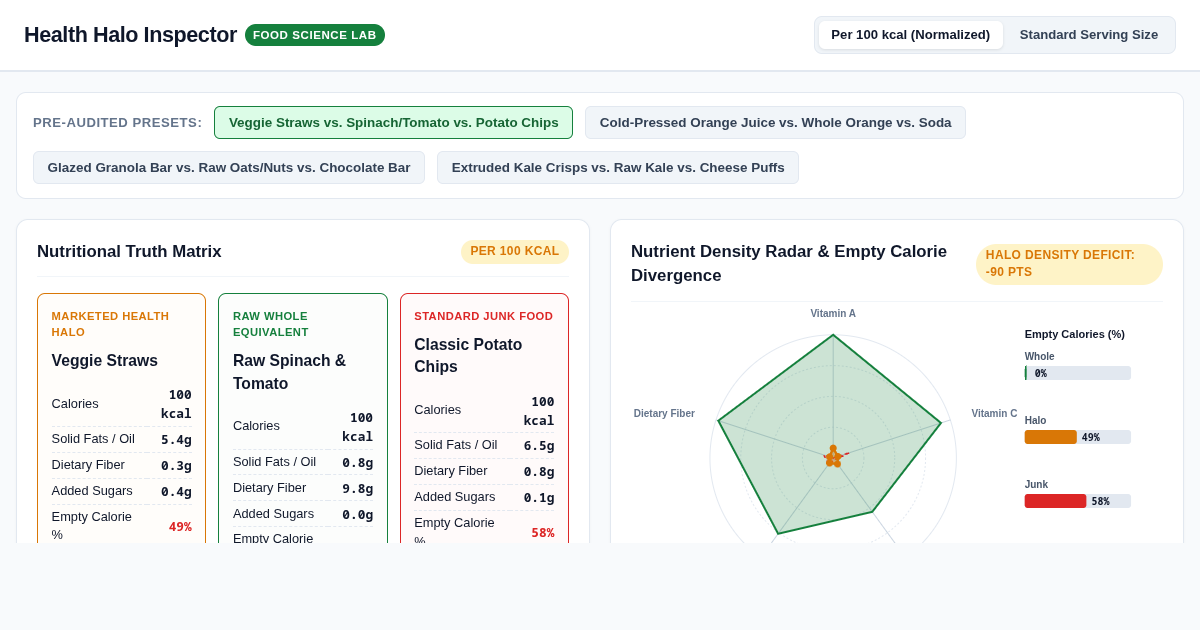Click the FOOD SCIENCE LAB badge
This screenshot has height=630, width=1200.
coord(315,35)
